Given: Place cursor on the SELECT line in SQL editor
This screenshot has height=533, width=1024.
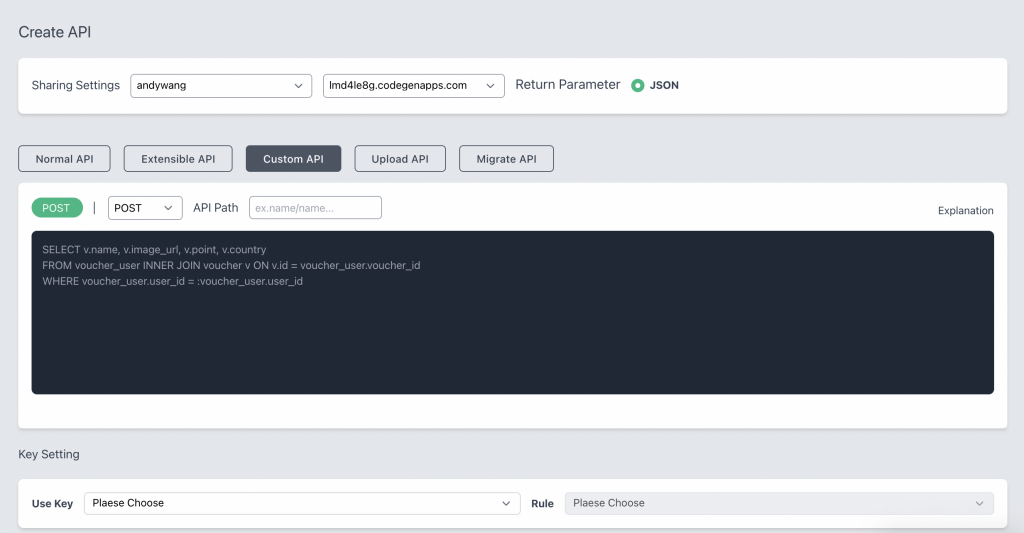Looking at the screenshot, I should tap(154, 249).
